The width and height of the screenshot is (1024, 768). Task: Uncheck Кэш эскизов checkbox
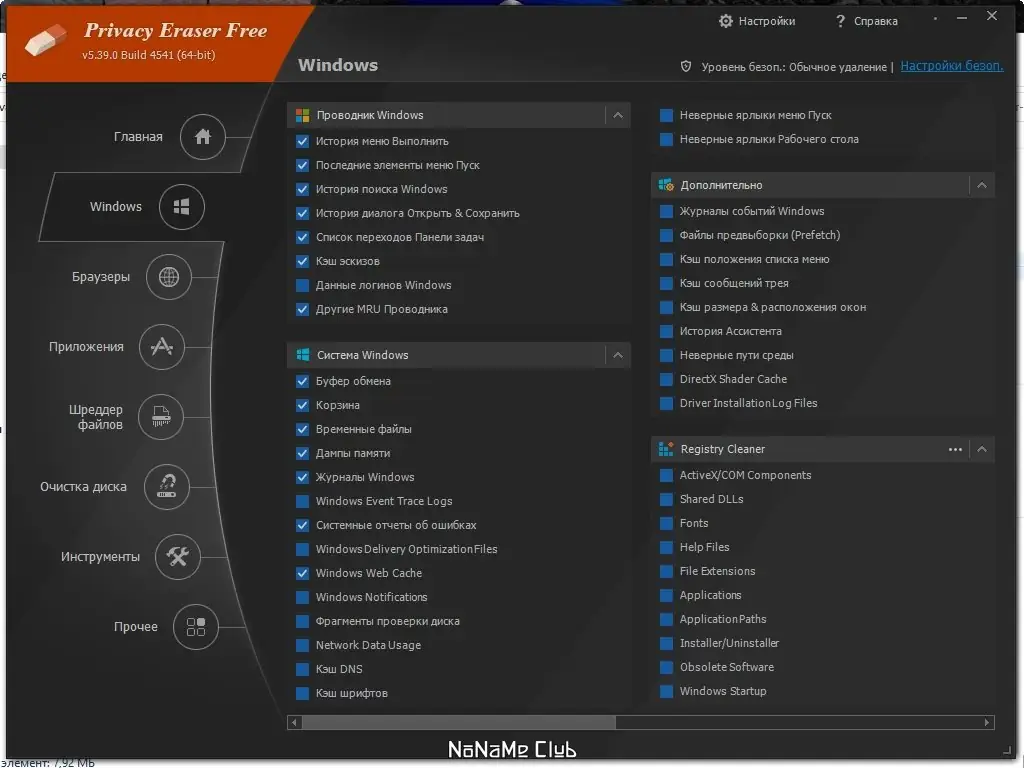click(302, 261)
